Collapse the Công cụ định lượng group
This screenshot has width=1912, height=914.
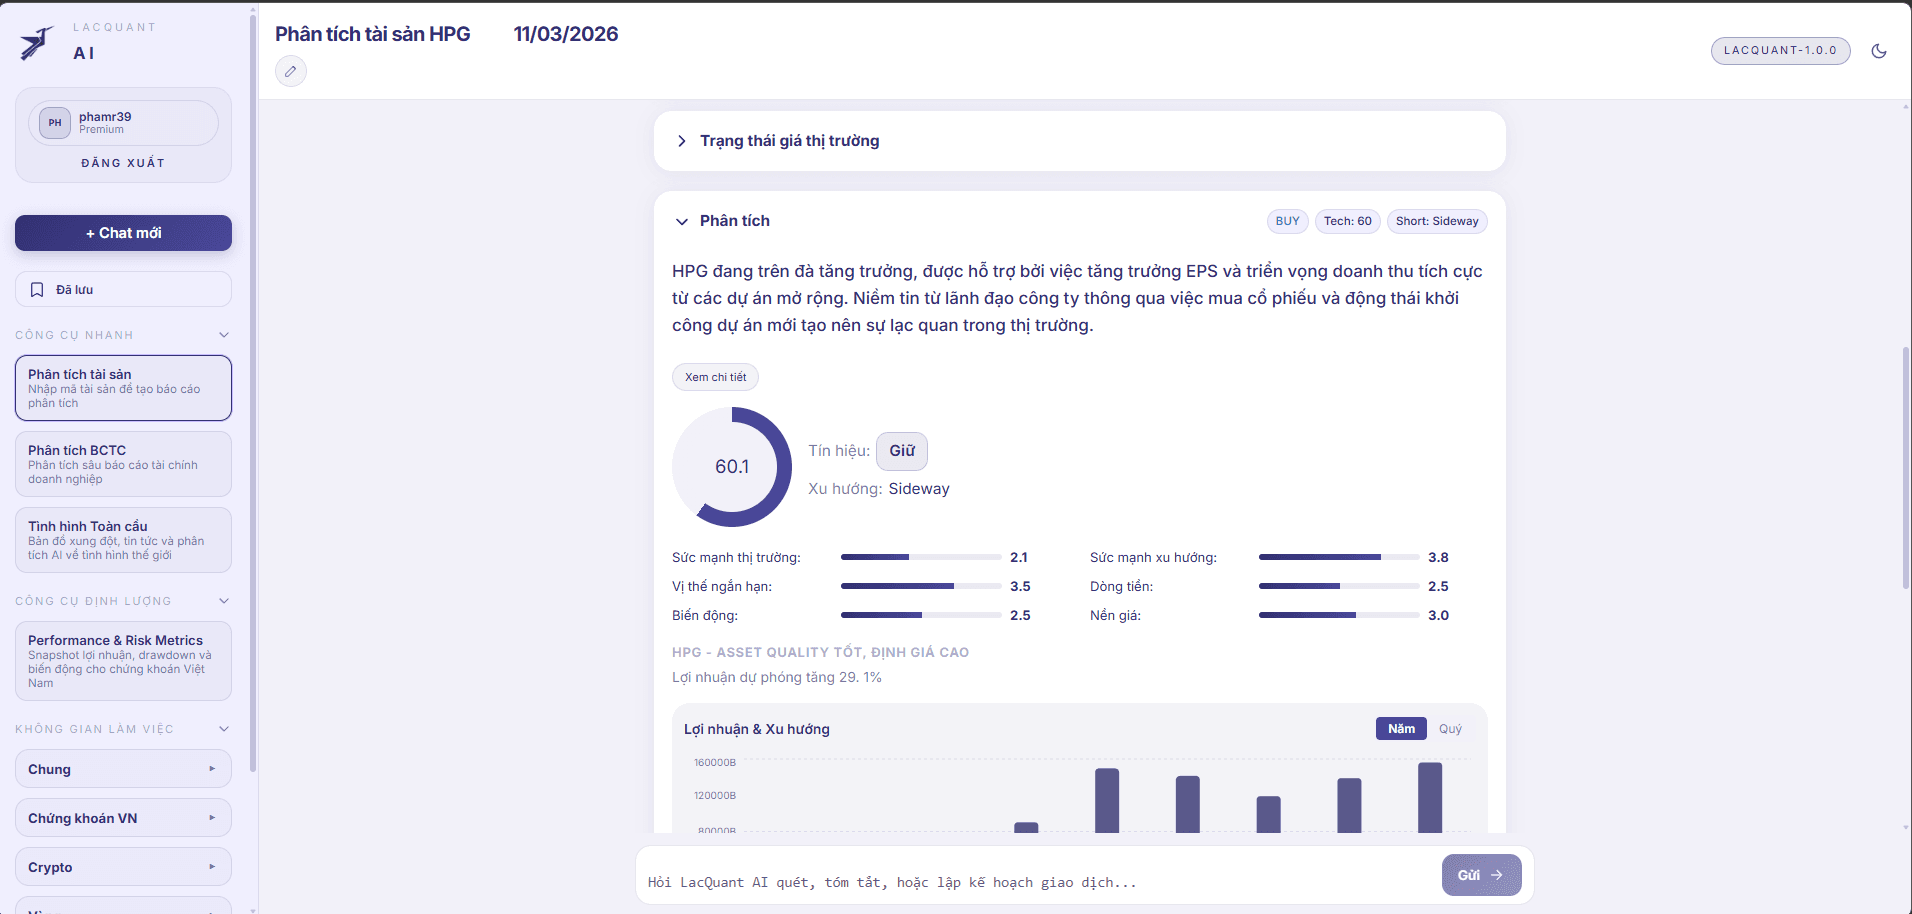[x=224, y=601]
